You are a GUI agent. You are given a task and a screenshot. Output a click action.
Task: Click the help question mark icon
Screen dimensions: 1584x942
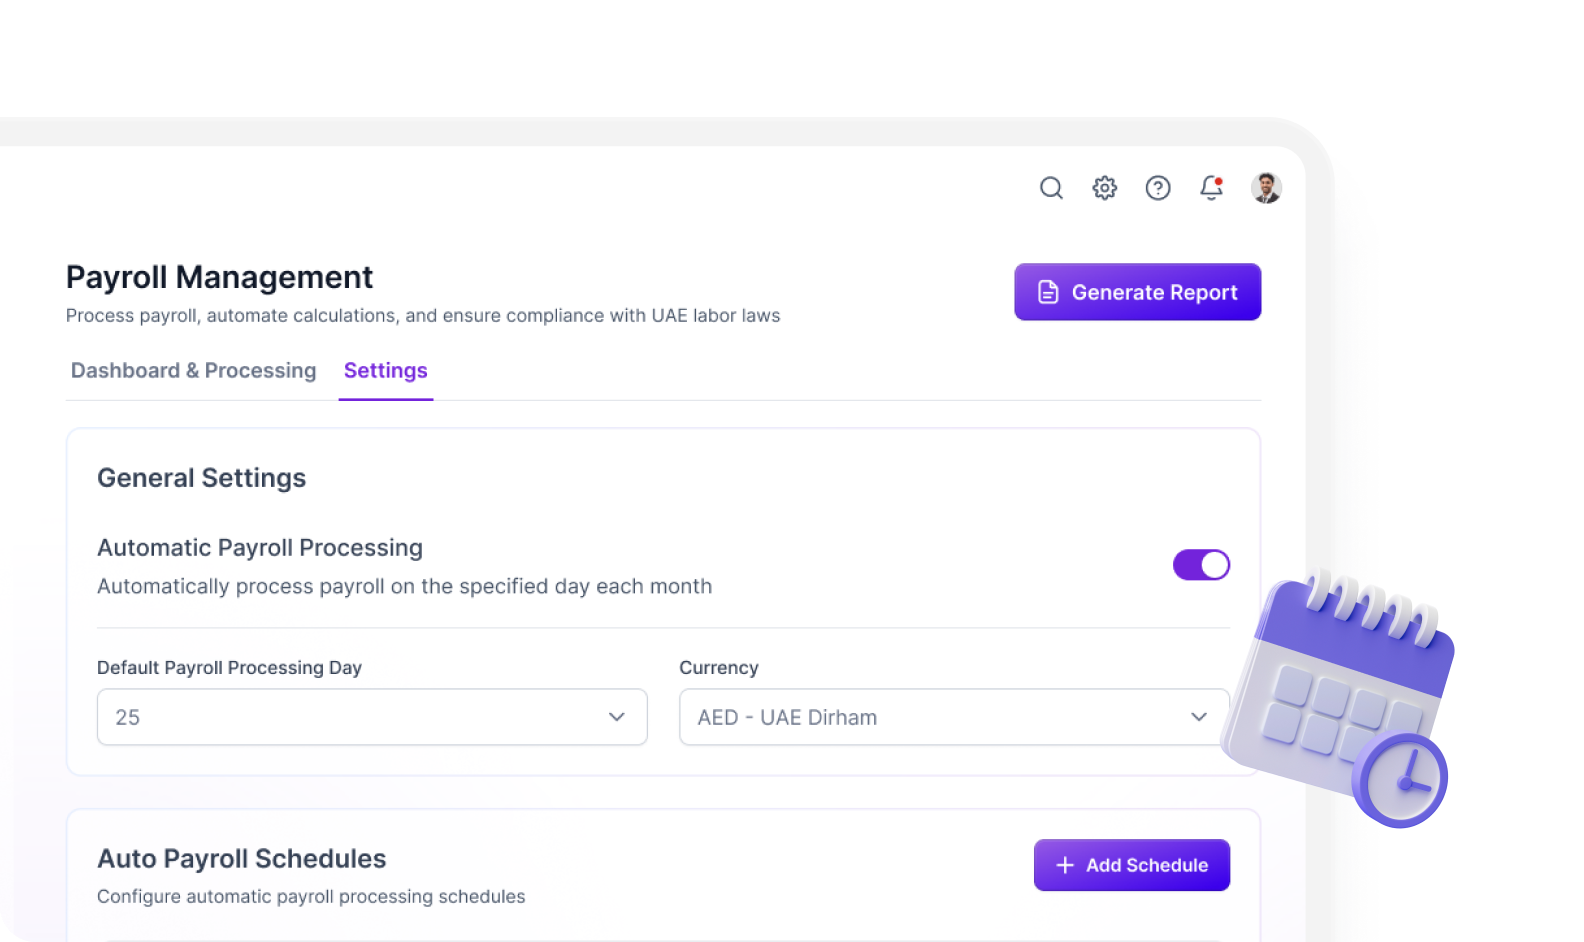pos(1158,188)
